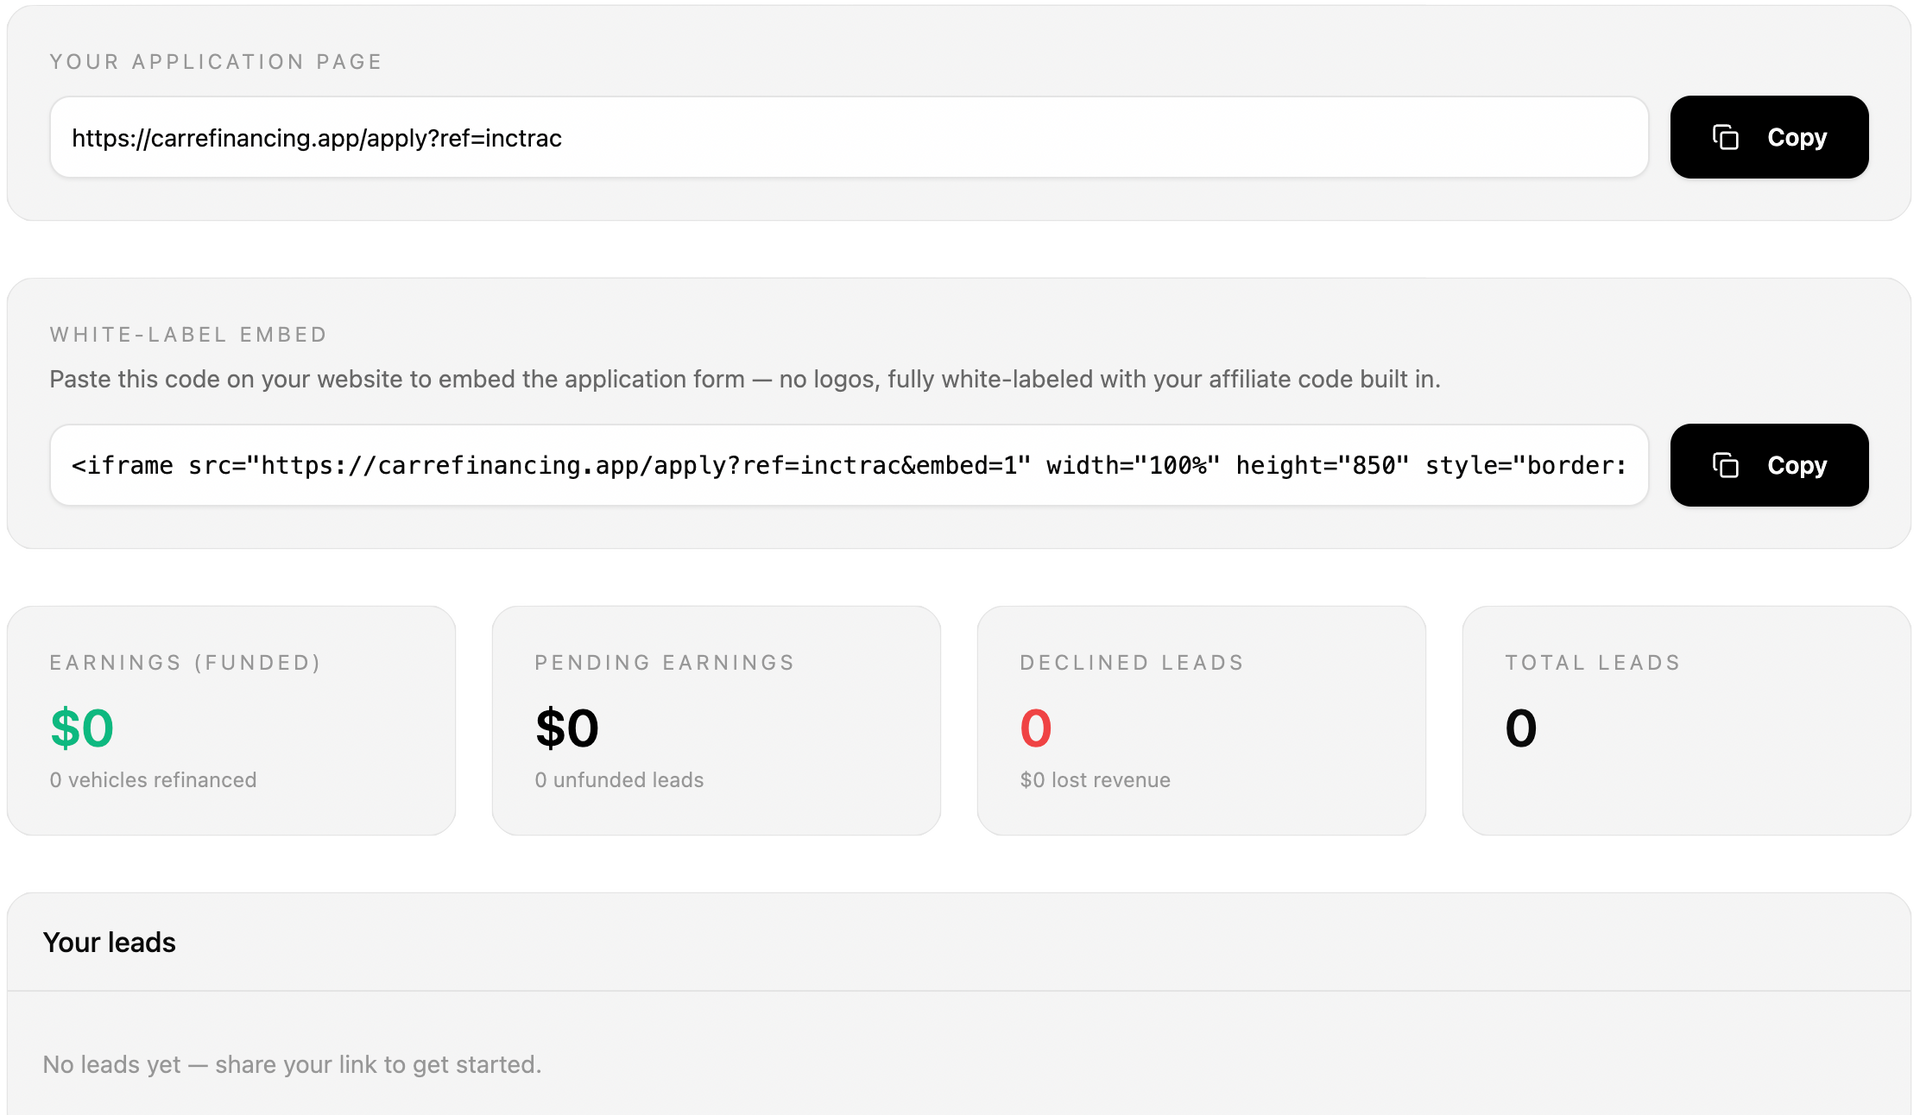Select the application page URL field

coord(849,137)
